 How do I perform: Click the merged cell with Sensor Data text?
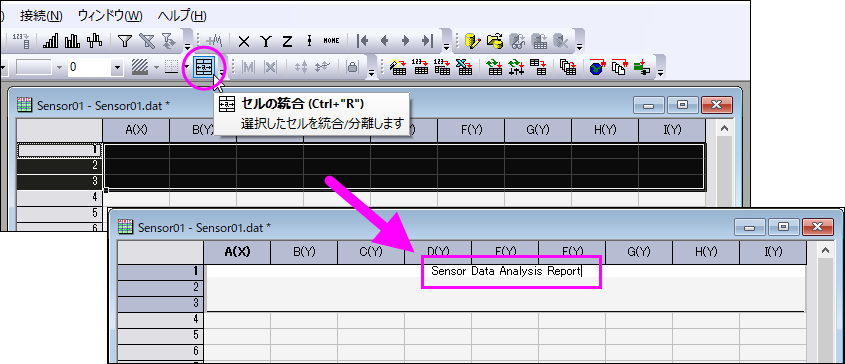click(x=505, y=288)
